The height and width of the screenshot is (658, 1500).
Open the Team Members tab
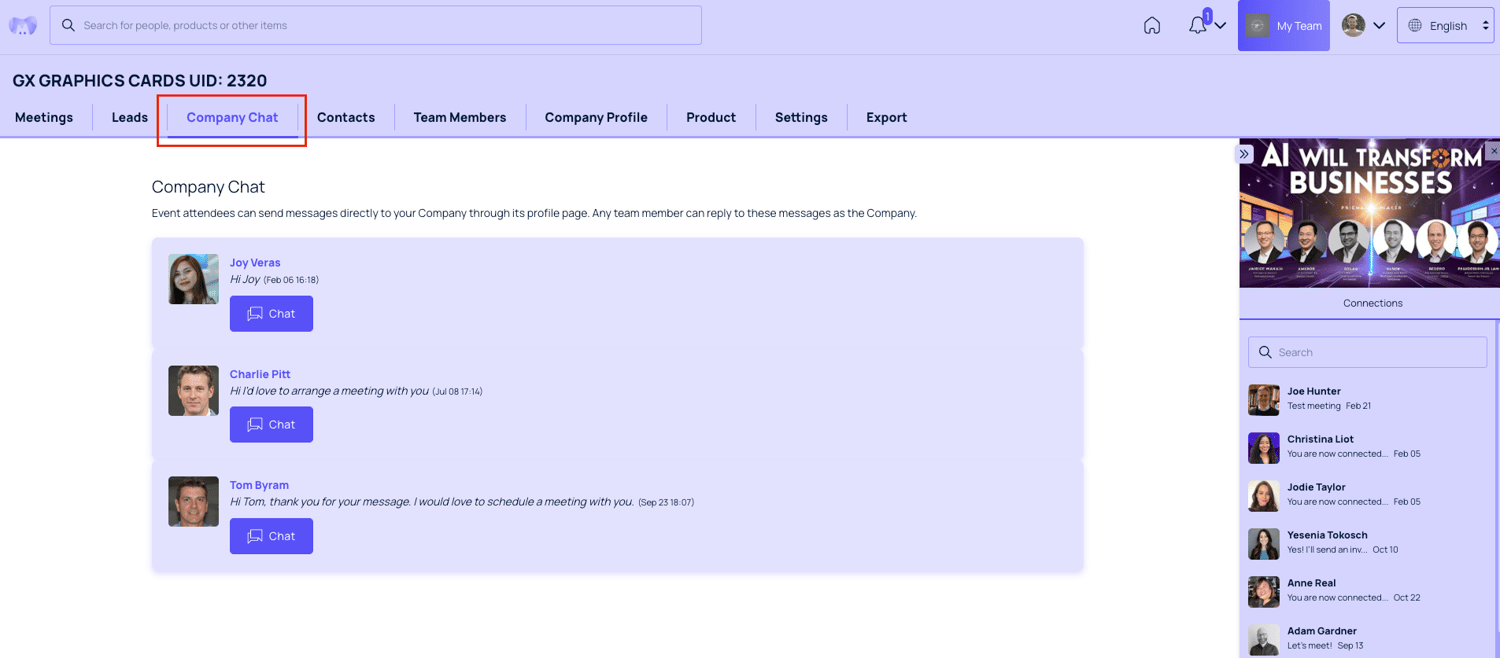click(460, 117)
